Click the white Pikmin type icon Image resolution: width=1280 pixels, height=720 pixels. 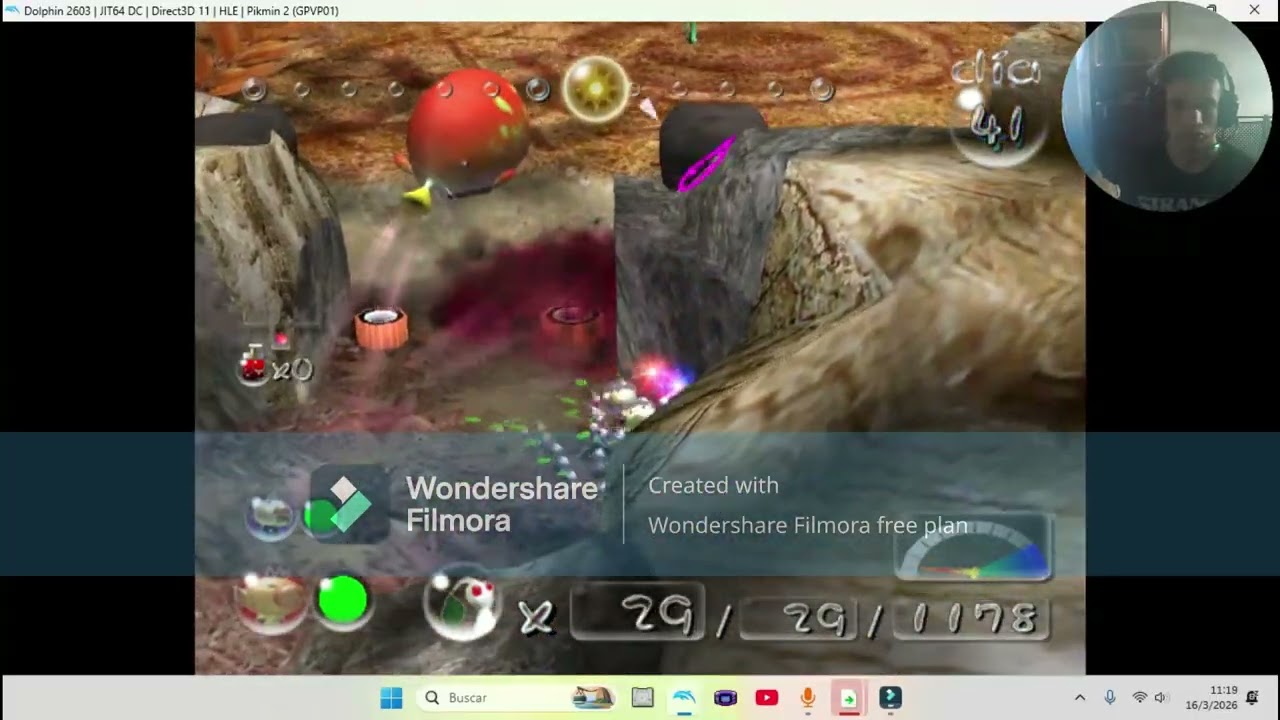[461, 606]
